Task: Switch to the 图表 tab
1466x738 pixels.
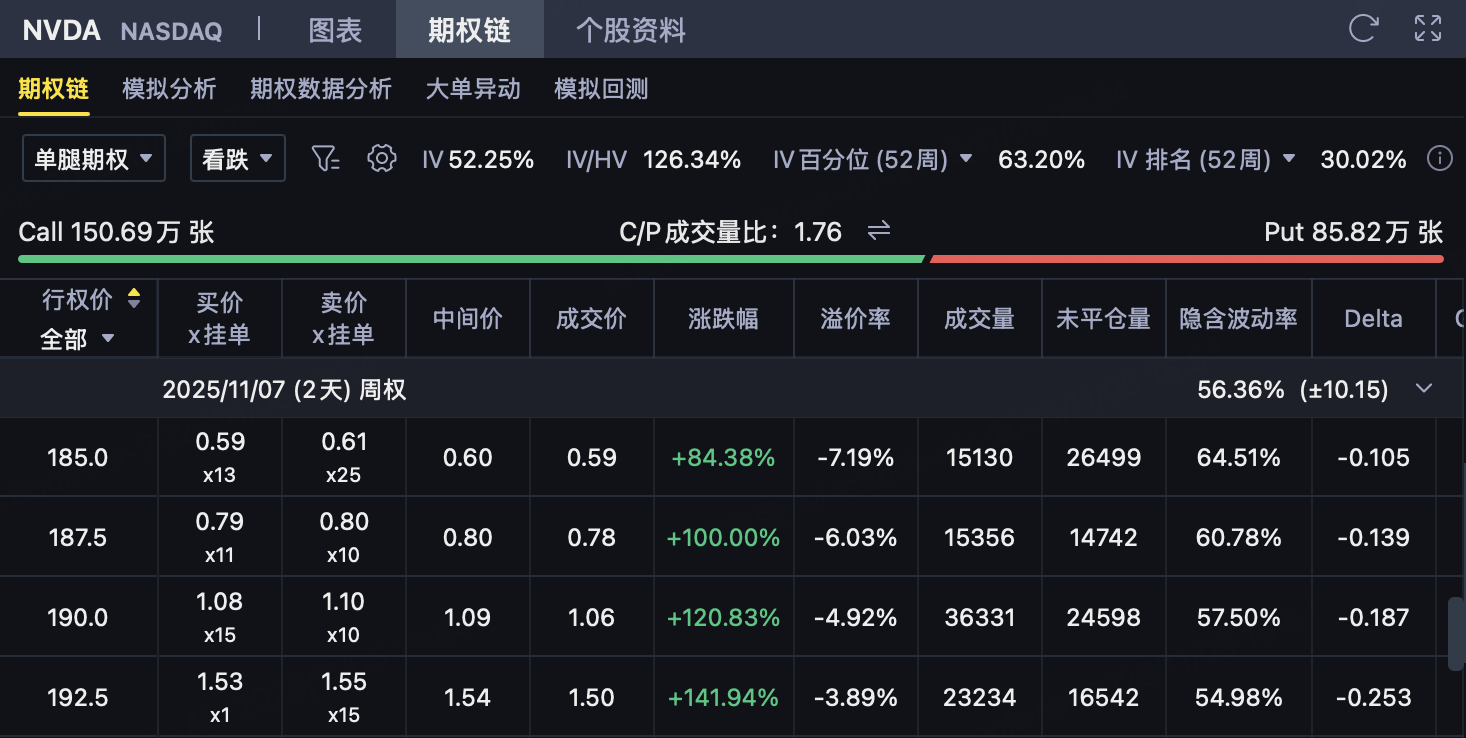Action: tap(335, 30)
